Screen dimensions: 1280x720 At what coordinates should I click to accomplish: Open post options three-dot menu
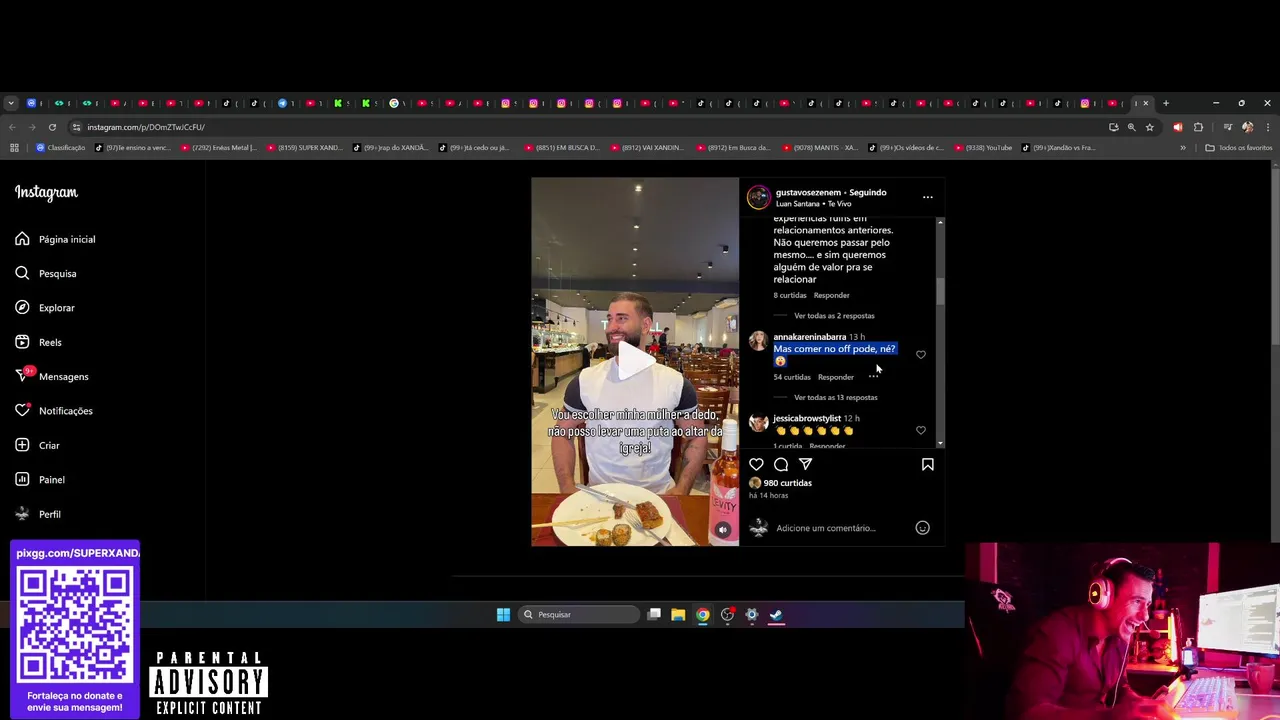pos(927,197)
